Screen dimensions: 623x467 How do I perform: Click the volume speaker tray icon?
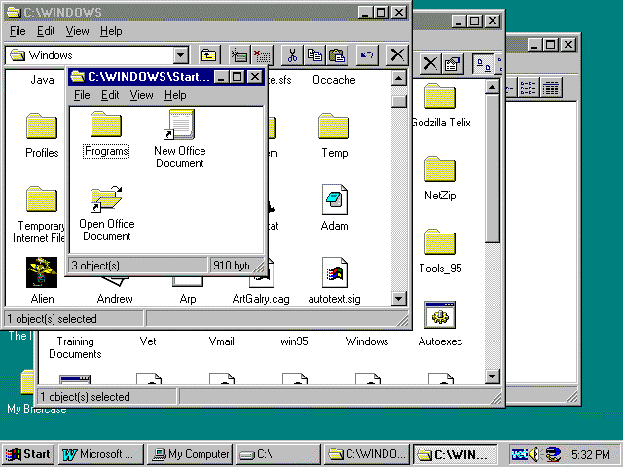(536, 454)
